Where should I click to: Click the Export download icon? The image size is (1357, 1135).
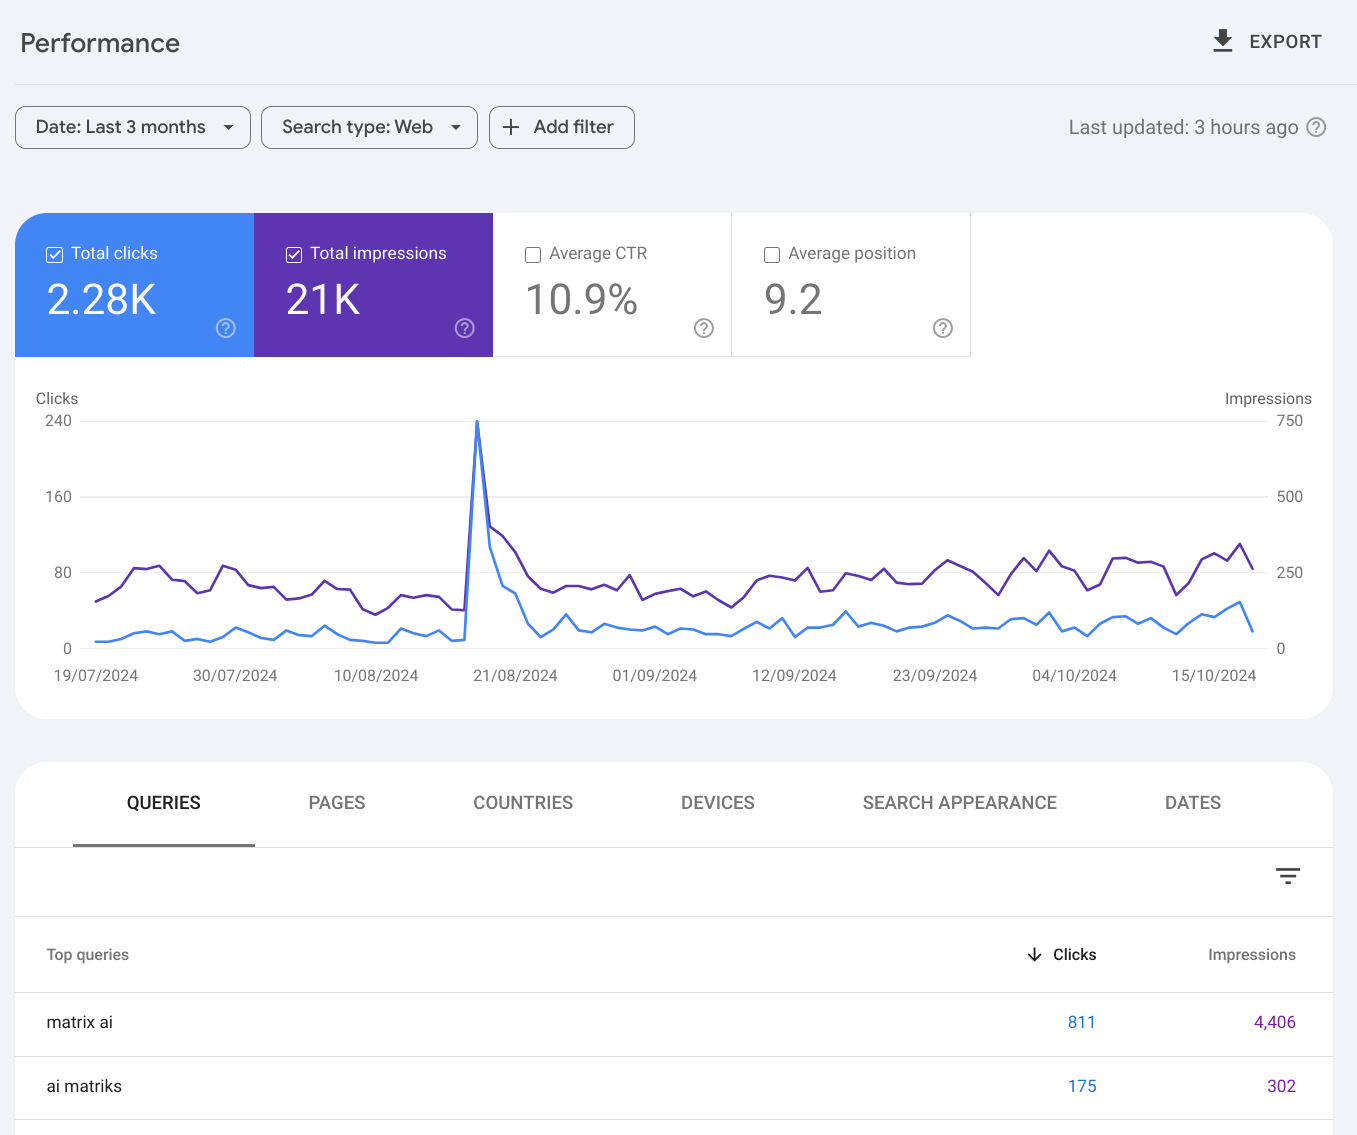pyautogui.click(x=1222, y=41)
